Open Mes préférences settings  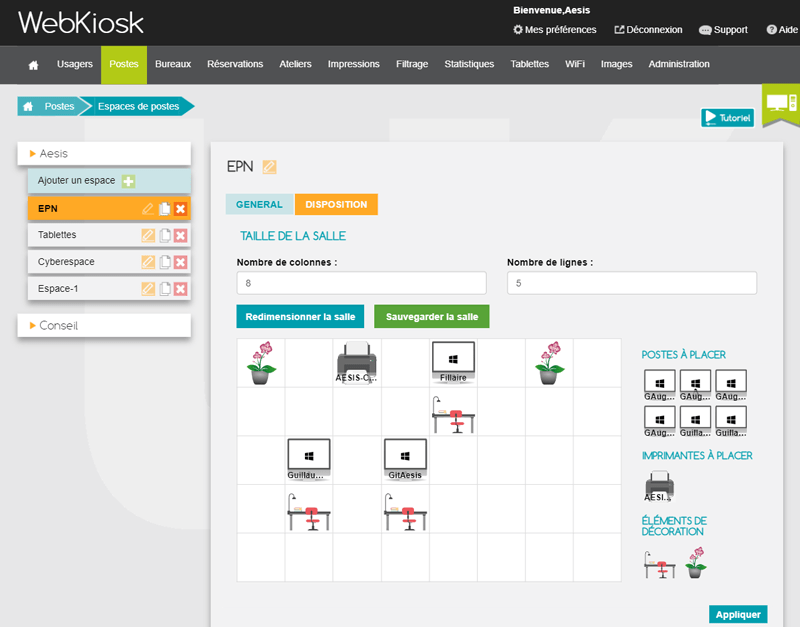(555, 30)
